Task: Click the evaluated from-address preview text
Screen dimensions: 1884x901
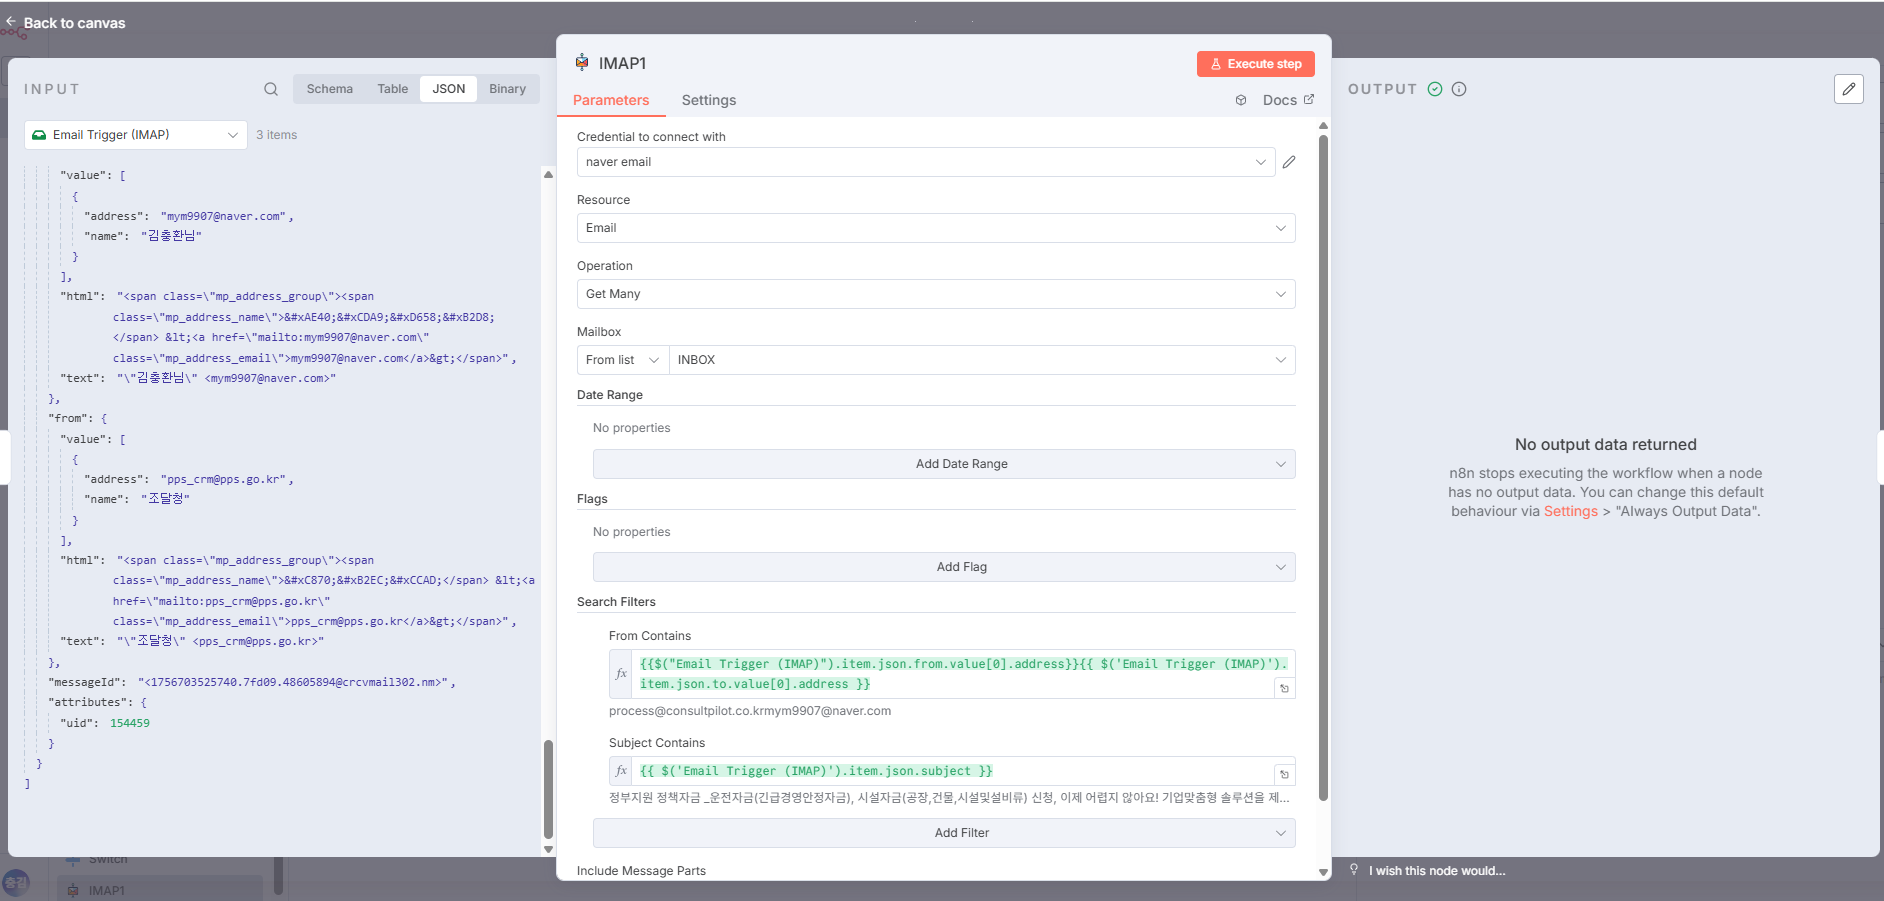Action: tap(750, 711)
